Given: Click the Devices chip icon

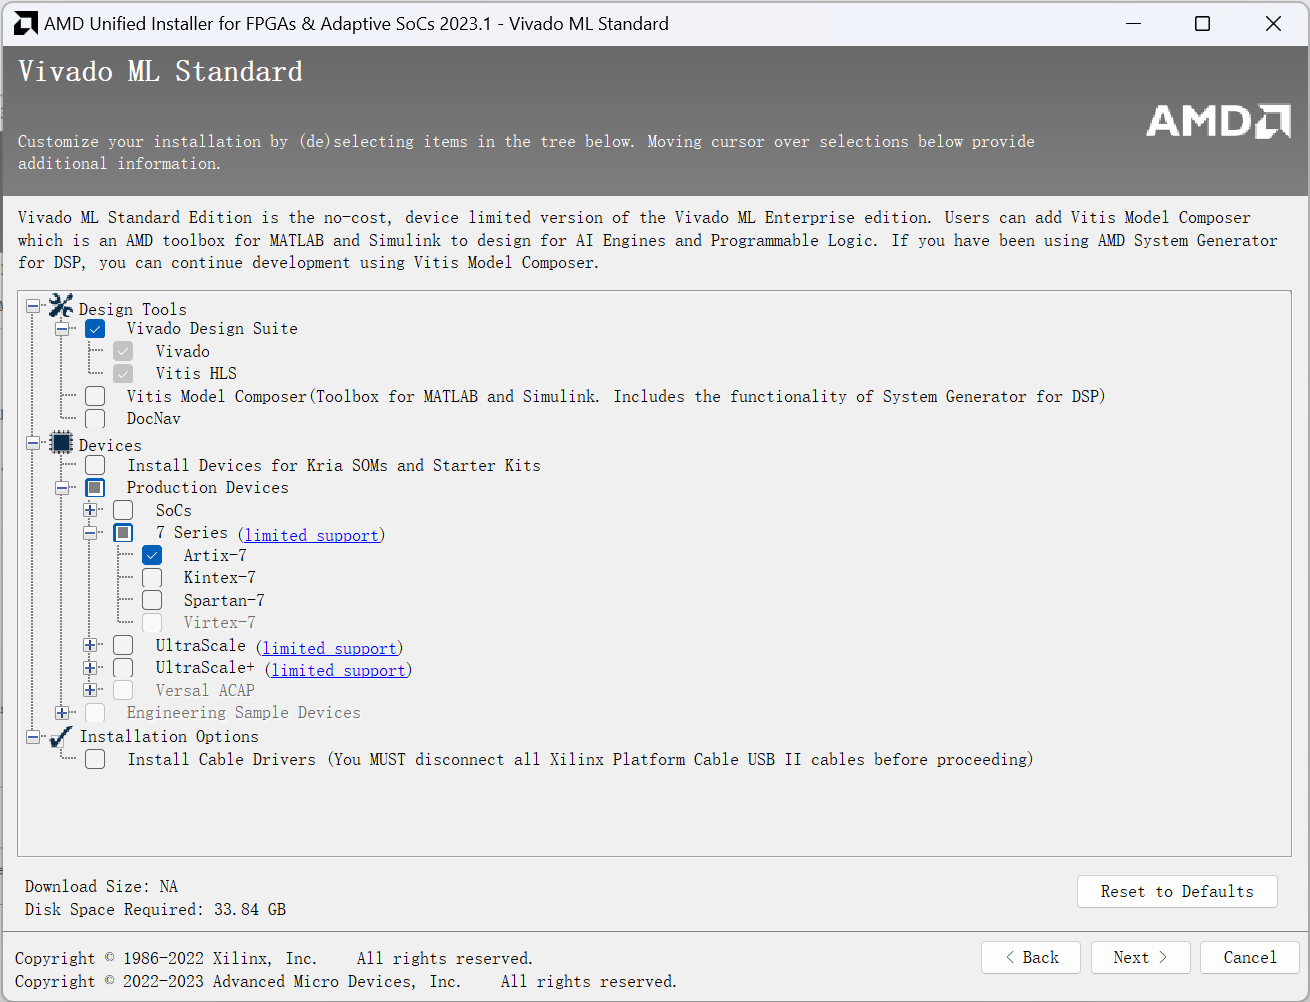Looking at the screenshot, I should click(61, 443).
